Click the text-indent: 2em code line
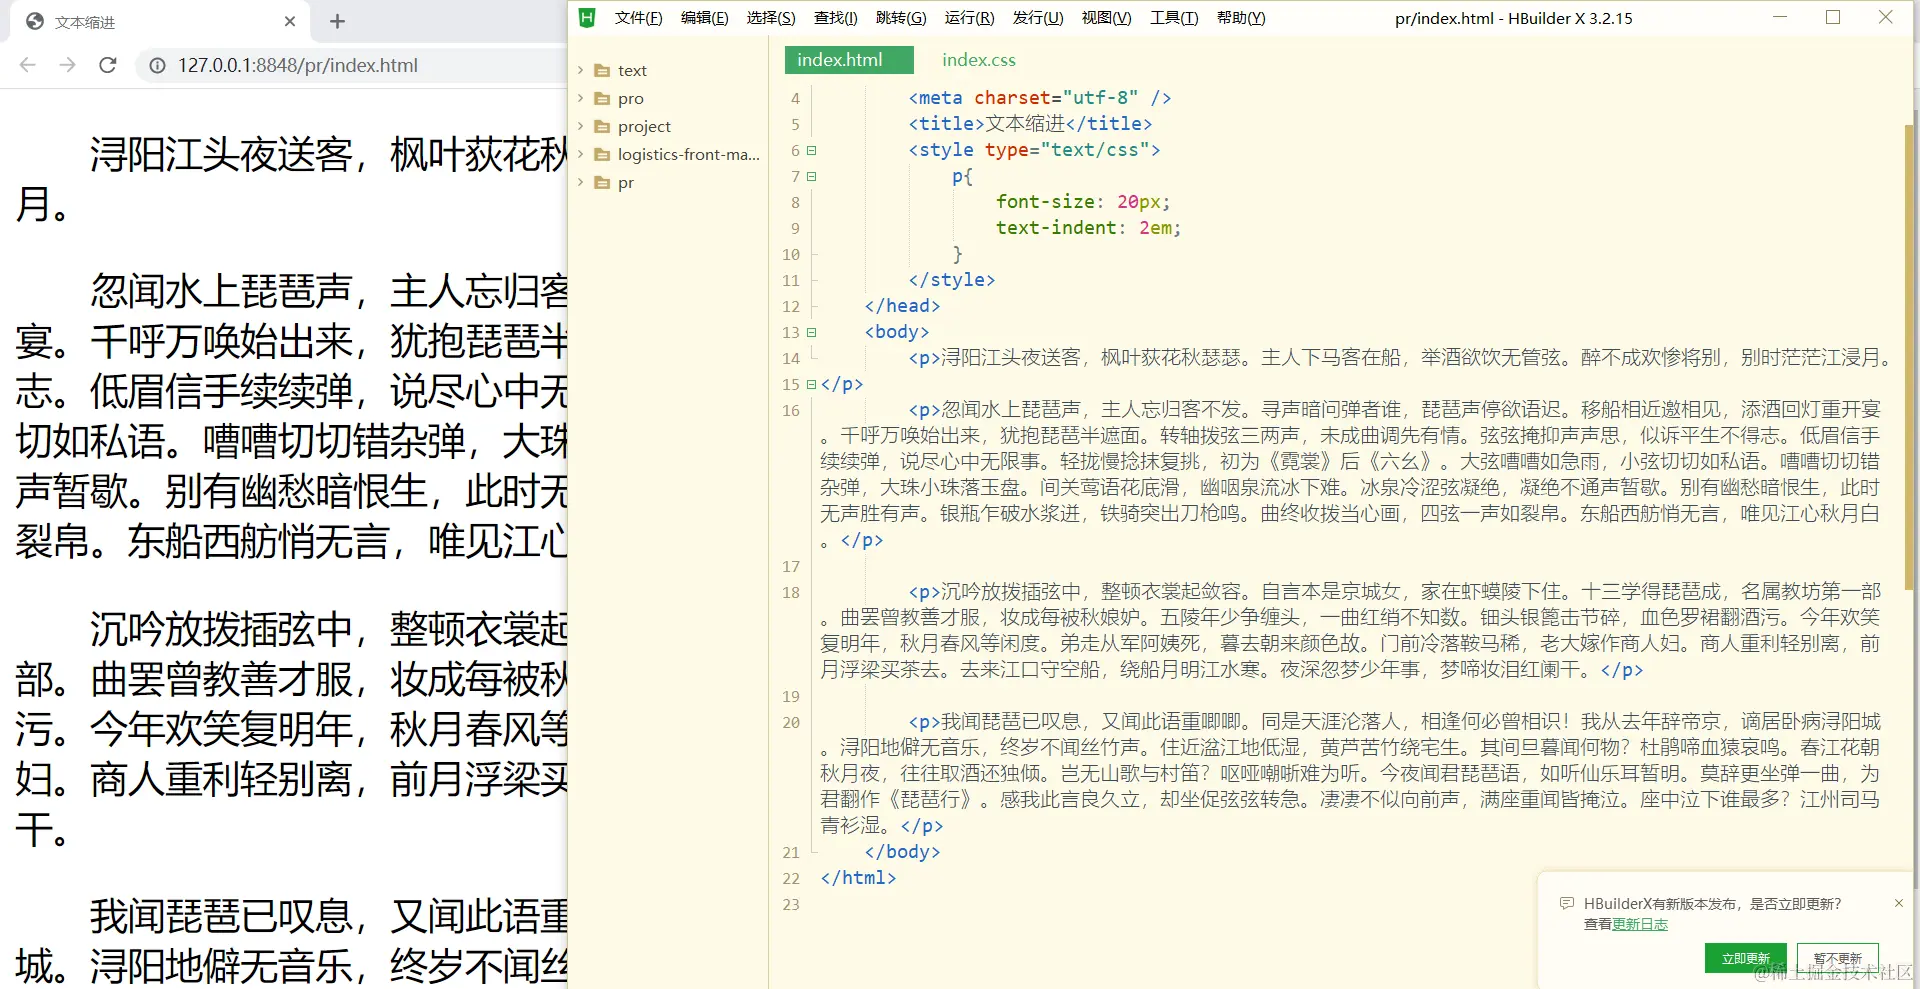This screenshot has width=1920, height=989. pos(1088,228)
